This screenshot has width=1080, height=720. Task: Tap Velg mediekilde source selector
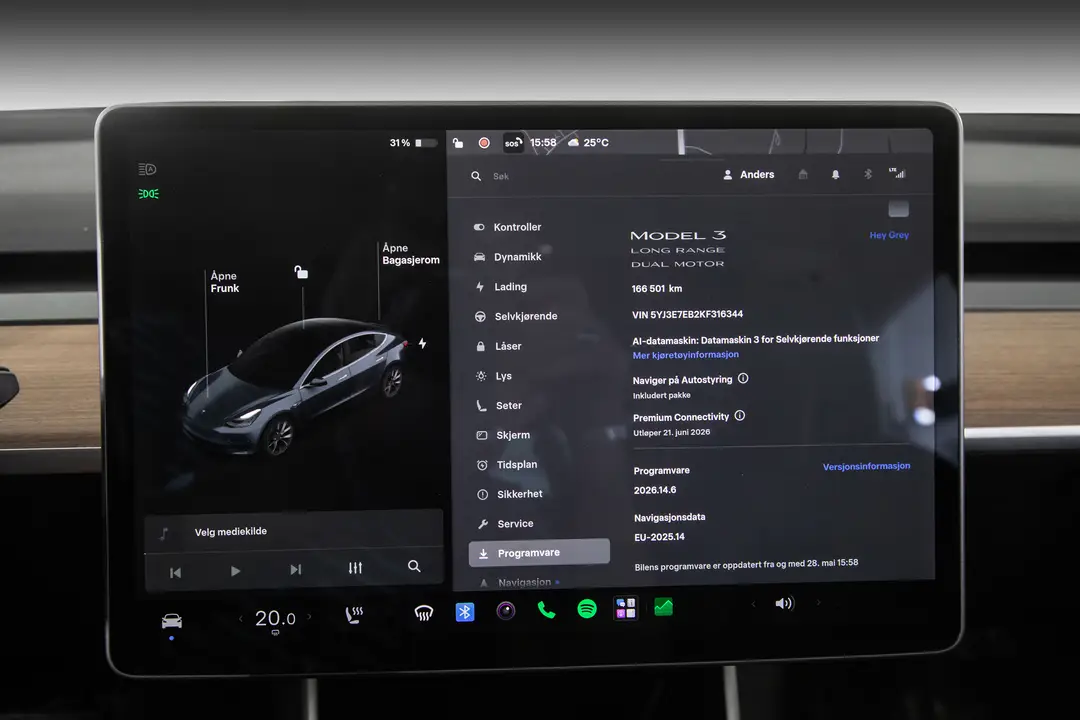point(294,531)
